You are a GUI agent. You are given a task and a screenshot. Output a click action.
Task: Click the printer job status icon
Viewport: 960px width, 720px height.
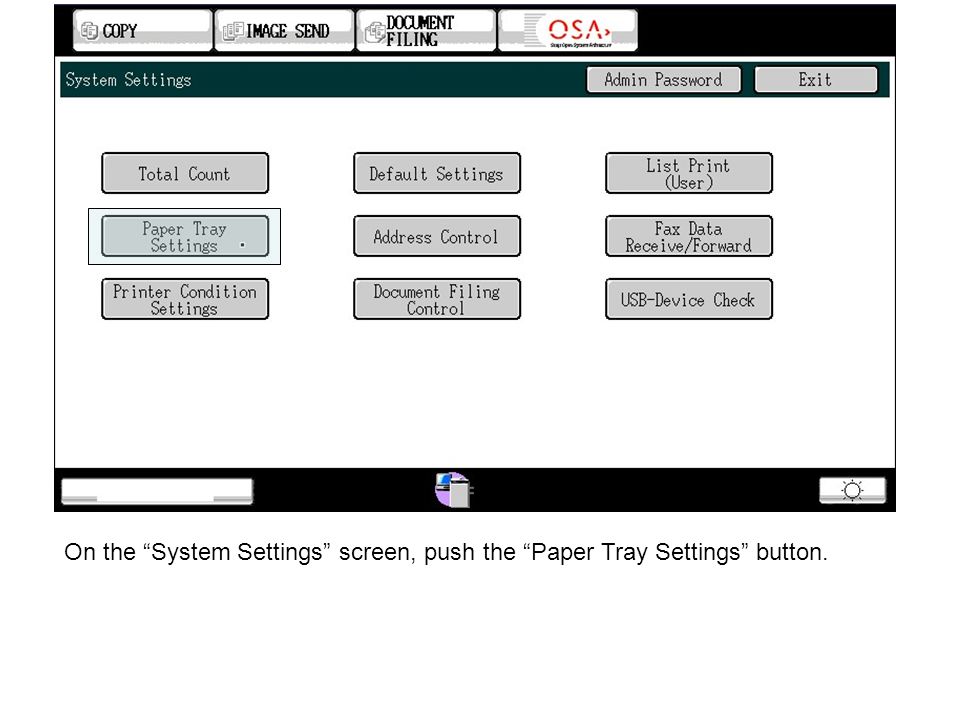454,490
